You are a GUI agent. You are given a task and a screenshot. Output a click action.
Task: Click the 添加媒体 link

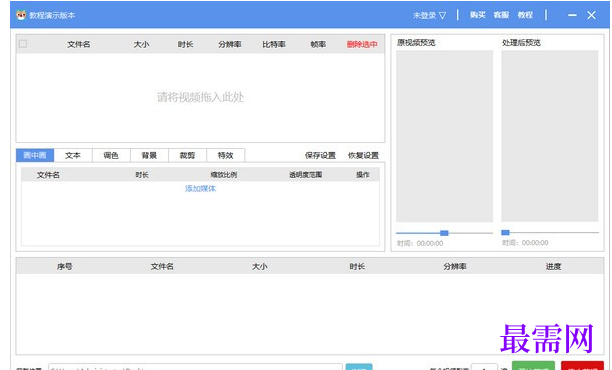[200, 189]
